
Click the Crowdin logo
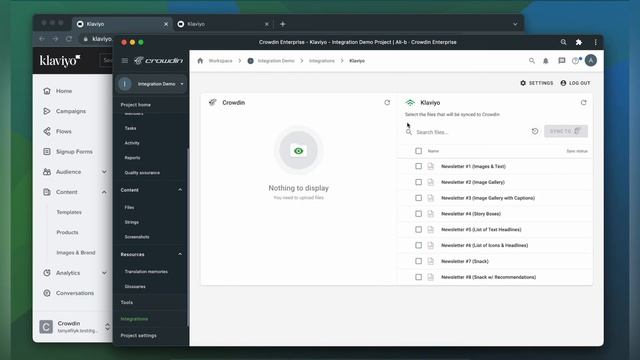click(158, 60)
